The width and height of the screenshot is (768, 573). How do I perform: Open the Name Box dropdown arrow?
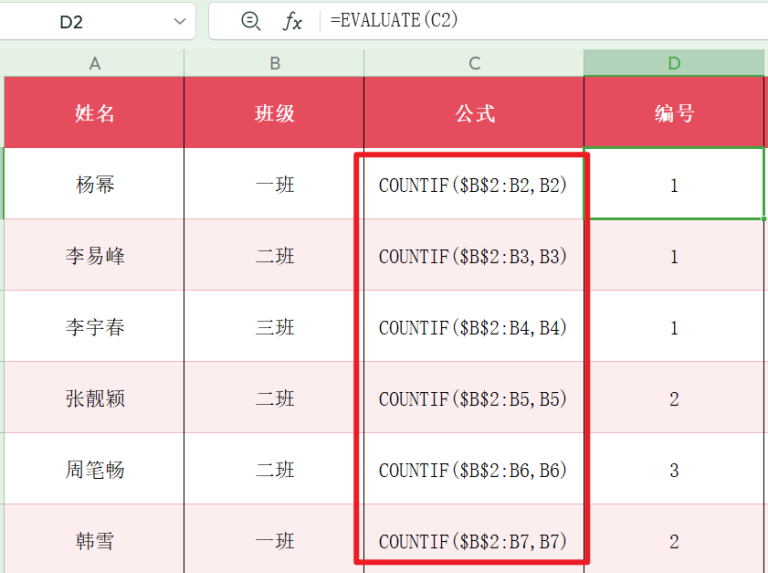(180, 21)
